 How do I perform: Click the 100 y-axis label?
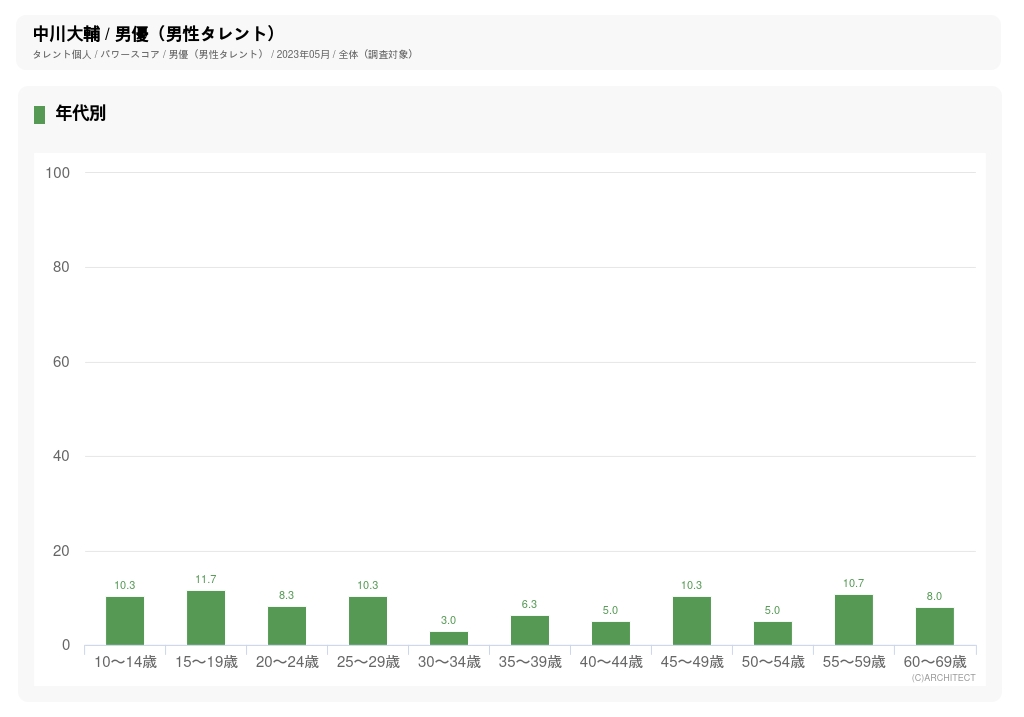click(58, 173)
